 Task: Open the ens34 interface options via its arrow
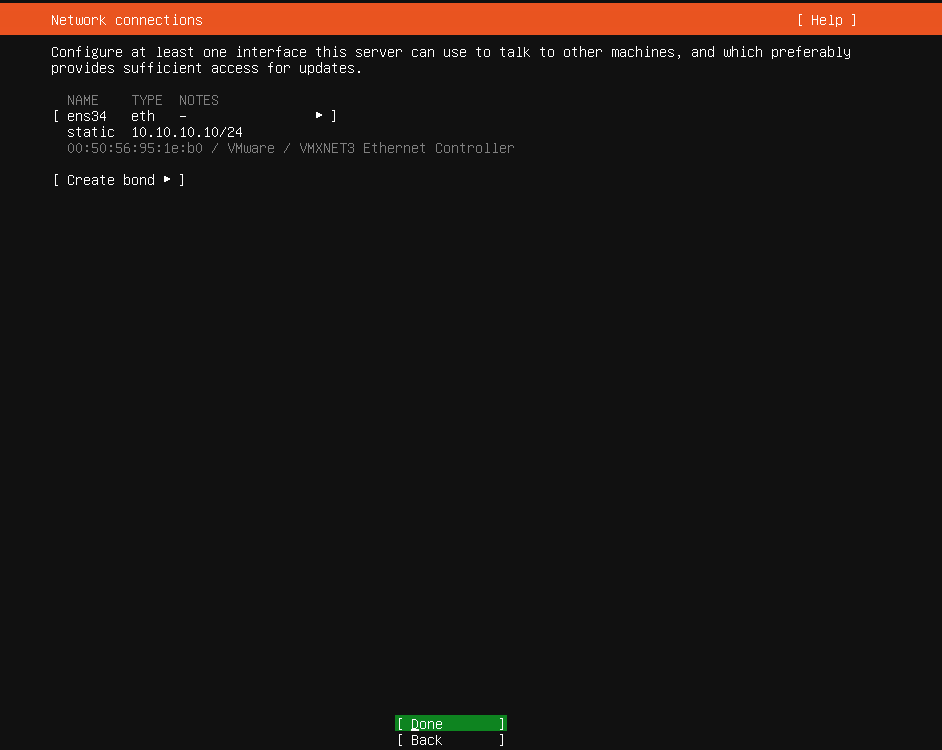tap(318, 116)
